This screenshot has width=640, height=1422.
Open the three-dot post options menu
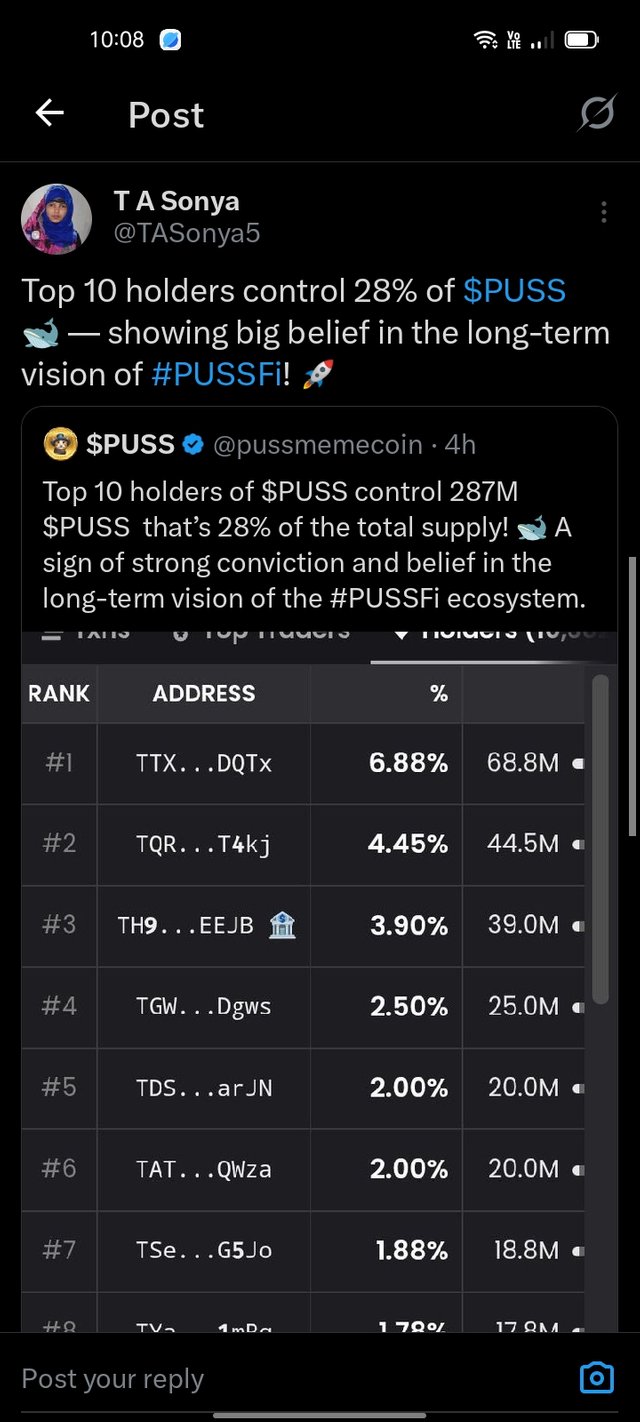pyautogui.click(x=603, y=213)
